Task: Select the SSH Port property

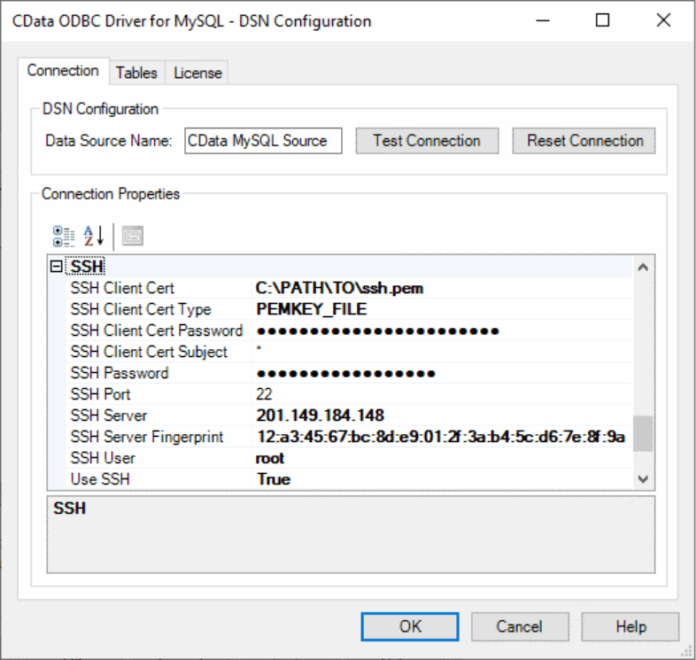Action: click(x=100, y=395)
